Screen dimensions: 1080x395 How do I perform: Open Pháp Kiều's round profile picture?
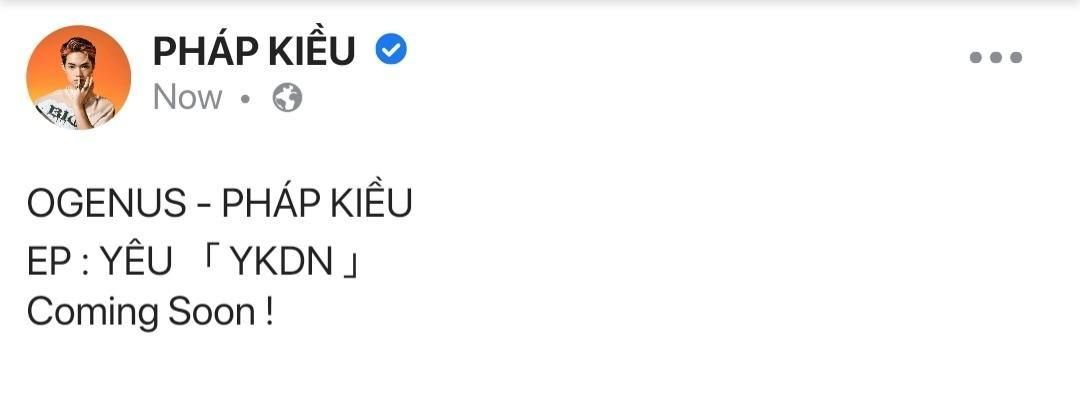click(x=79, y=77)
